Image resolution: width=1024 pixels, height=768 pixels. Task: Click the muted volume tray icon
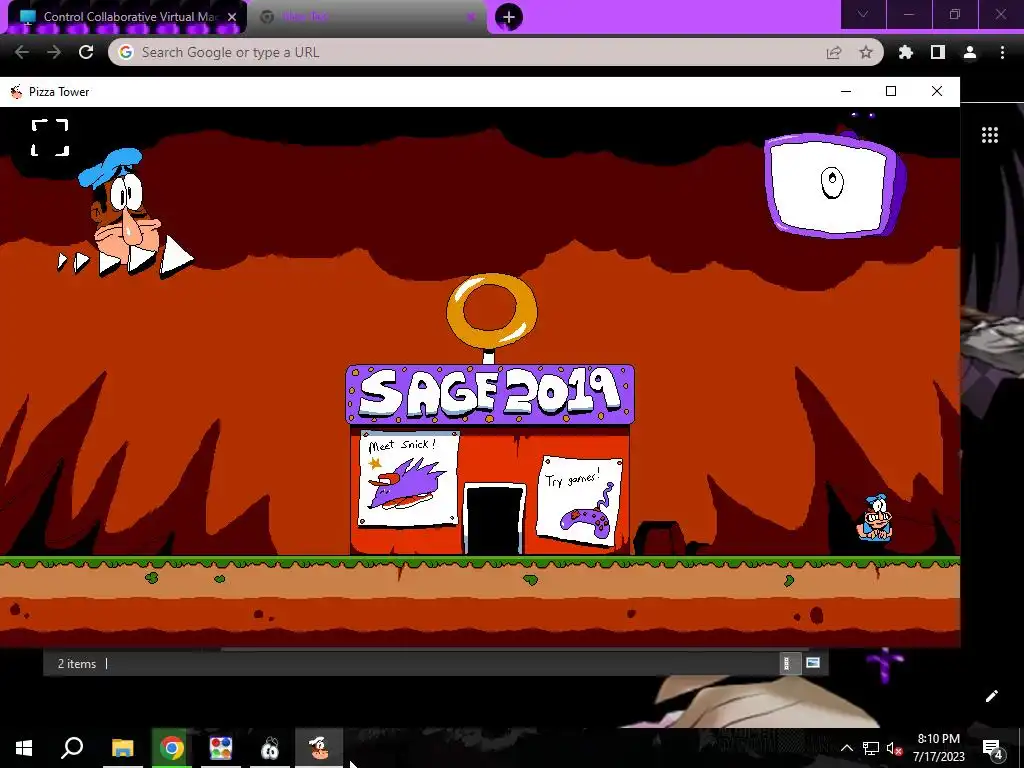pyautogui.click(x=894, y=748)
